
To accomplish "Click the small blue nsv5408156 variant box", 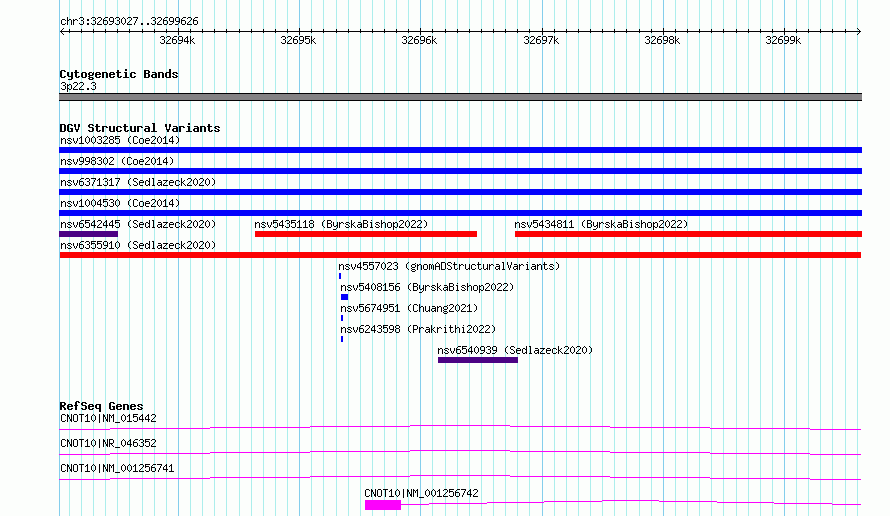I will pos(345,297).
